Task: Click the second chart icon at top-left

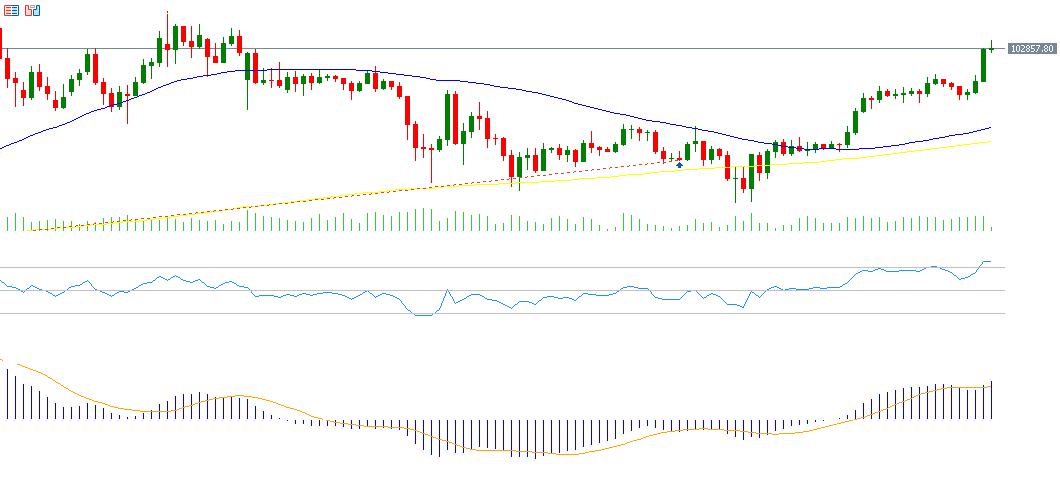Action: click(x=33, y=10)
